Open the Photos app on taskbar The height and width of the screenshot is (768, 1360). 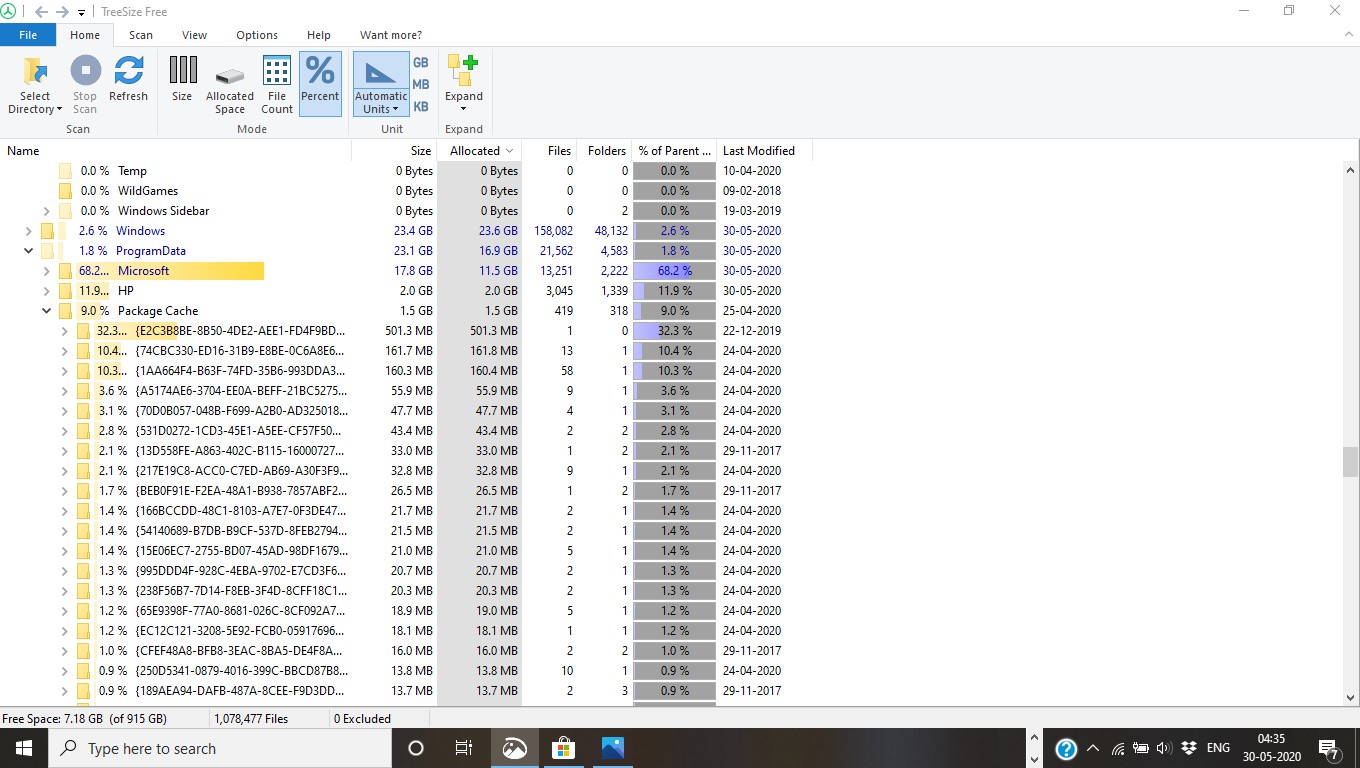click(x=613, y=748)
